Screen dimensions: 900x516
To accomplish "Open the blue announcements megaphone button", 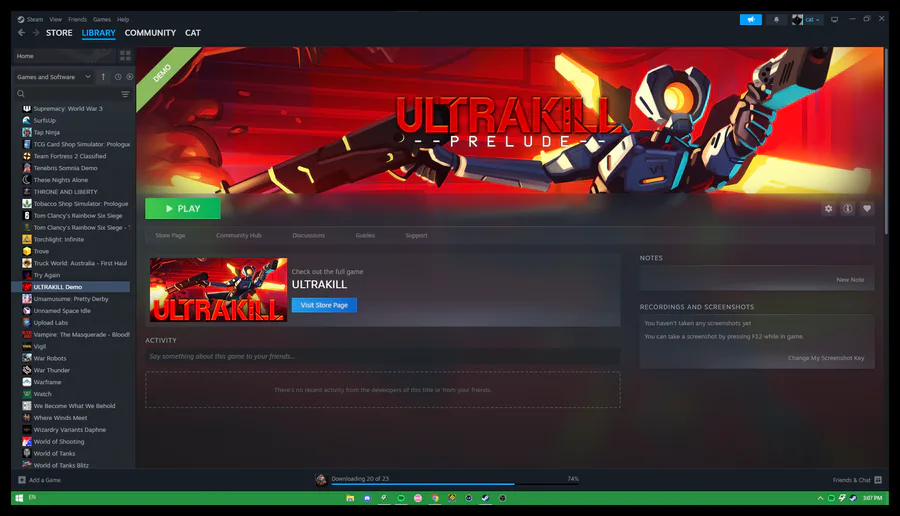I will tap(750, 20).
